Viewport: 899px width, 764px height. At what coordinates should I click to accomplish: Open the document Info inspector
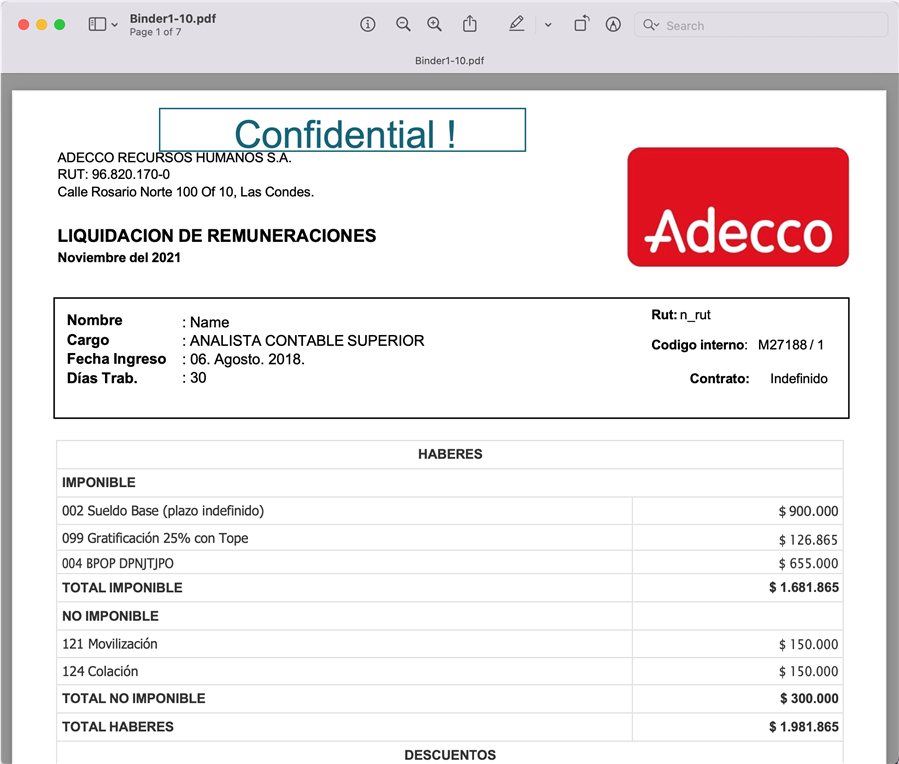coord(367,25)
